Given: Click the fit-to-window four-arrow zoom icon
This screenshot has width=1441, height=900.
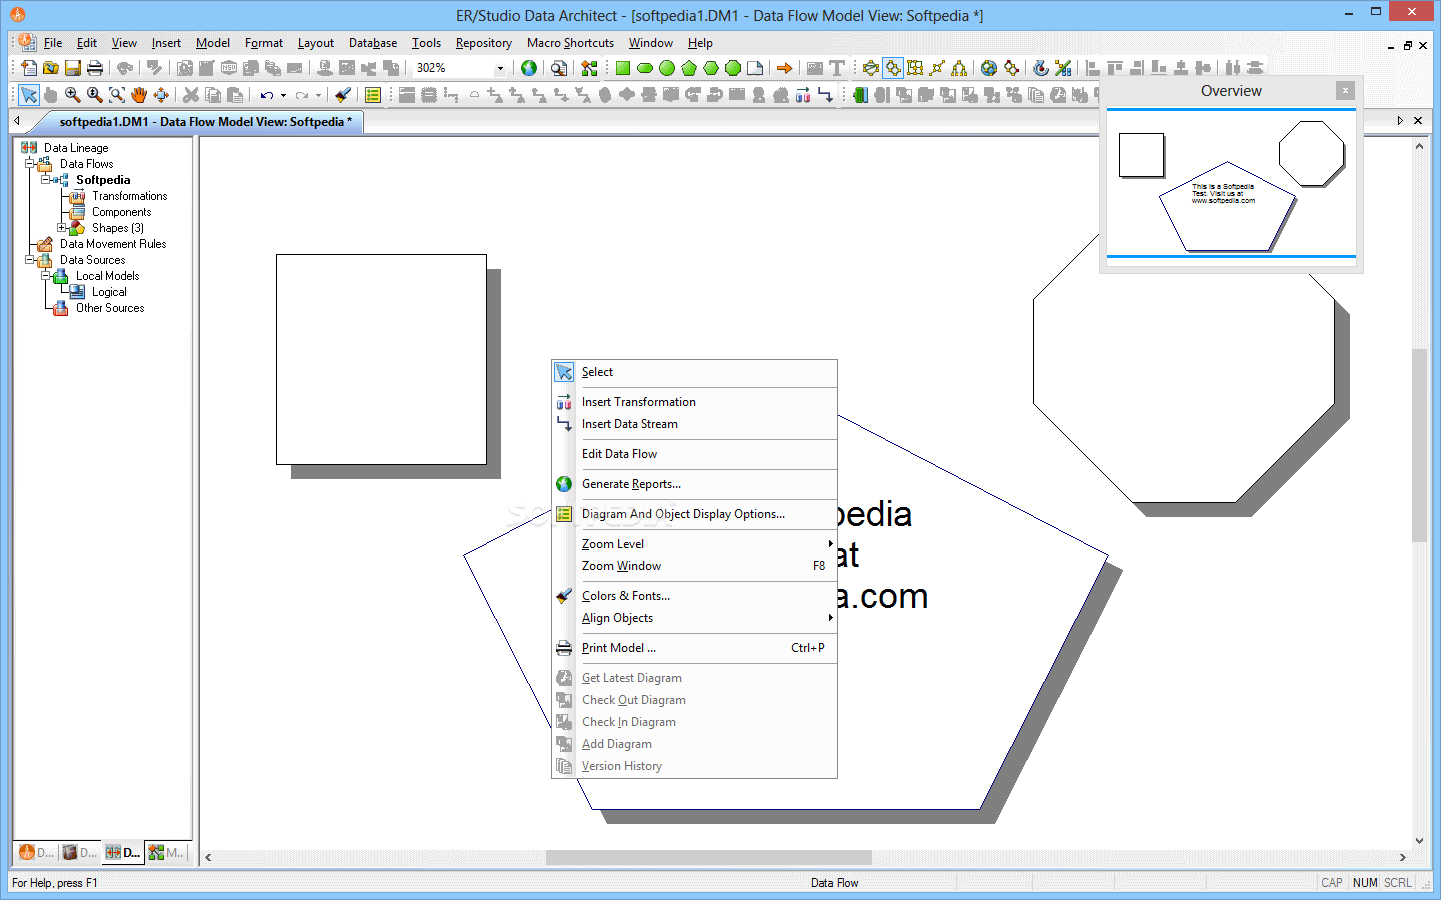Looking at the screenshot, I should pyautogui.click(x=161, y=95).
